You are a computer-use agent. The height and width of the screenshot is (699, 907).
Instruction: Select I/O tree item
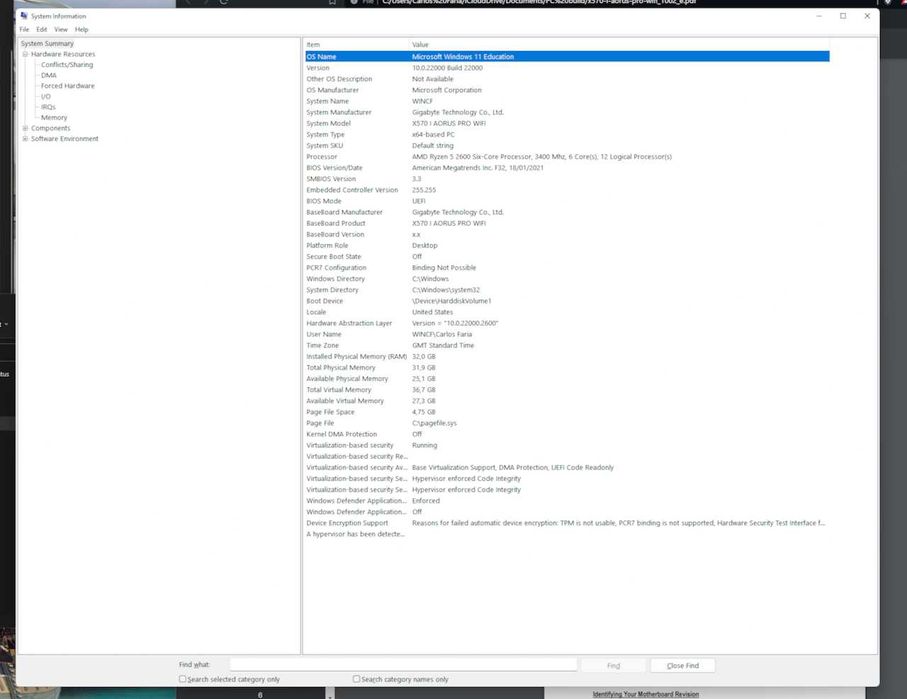46,97
